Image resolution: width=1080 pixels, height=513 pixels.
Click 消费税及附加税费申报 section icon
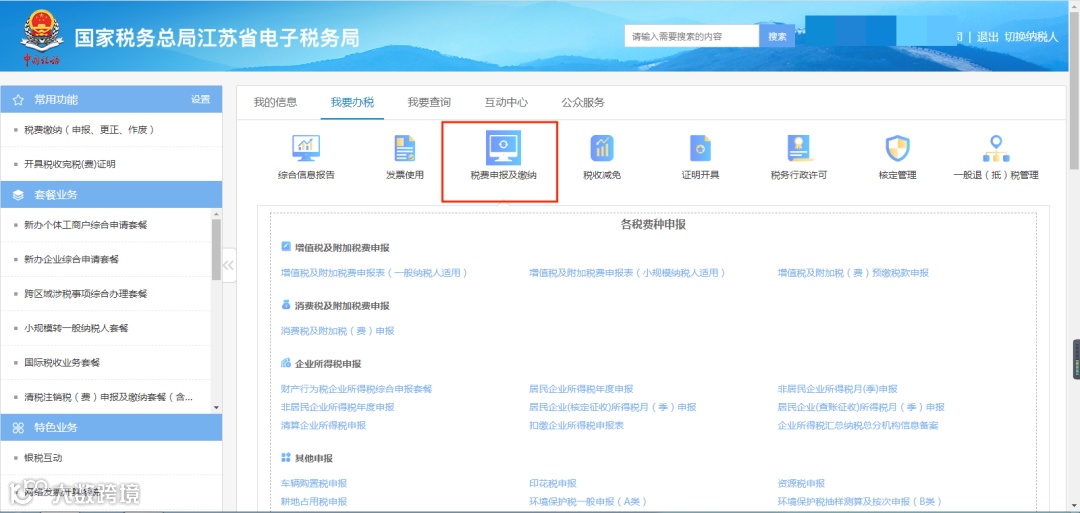tap(286, 304)
